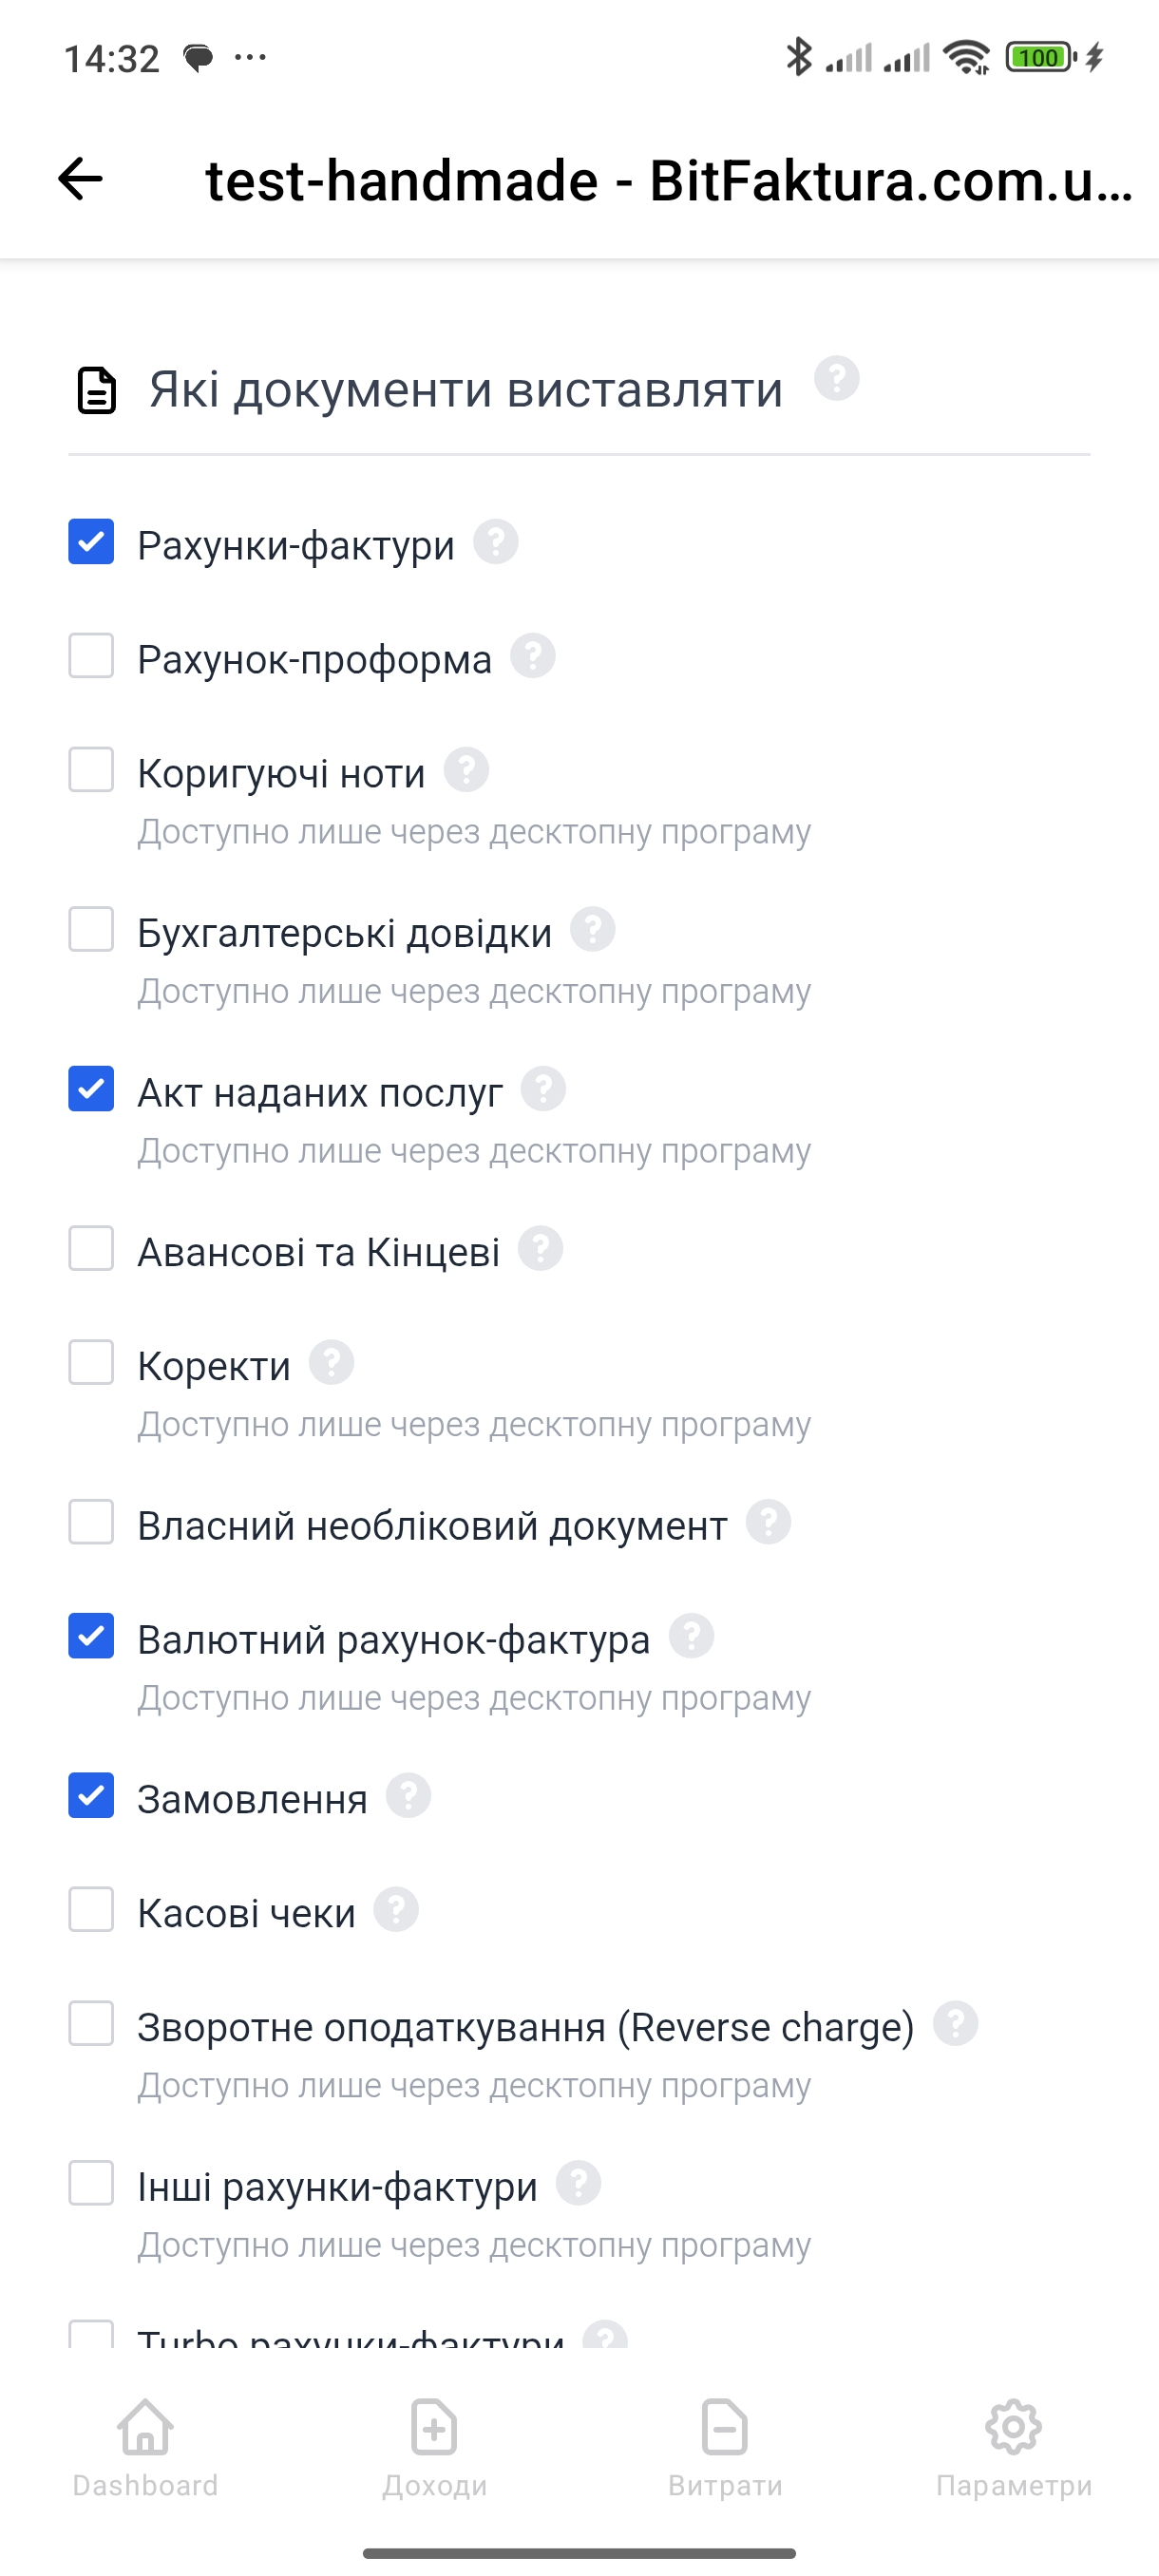Enable the Рахунок-проформа checkbox
This screenshot has height=2576, width=1159.
91,656
